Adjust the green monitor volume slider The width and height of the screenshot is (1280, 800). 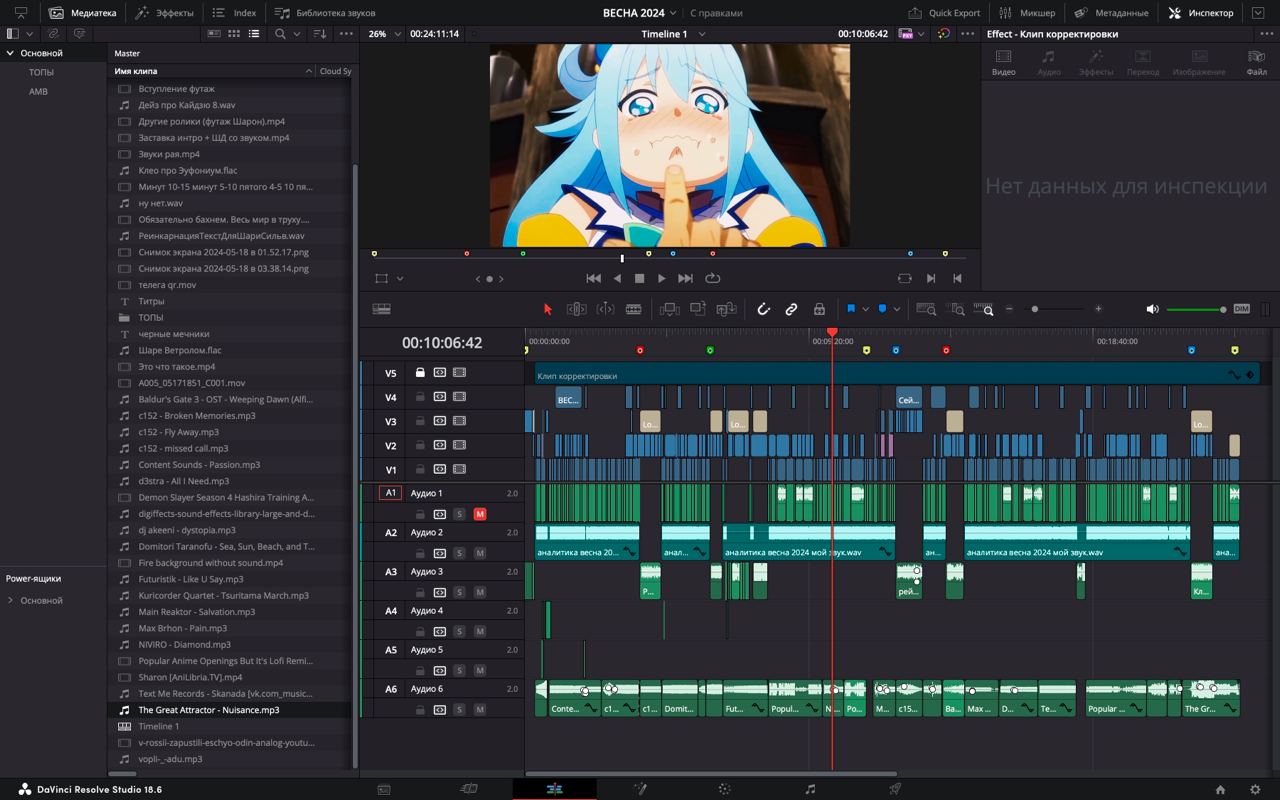tap(1196, 309)
